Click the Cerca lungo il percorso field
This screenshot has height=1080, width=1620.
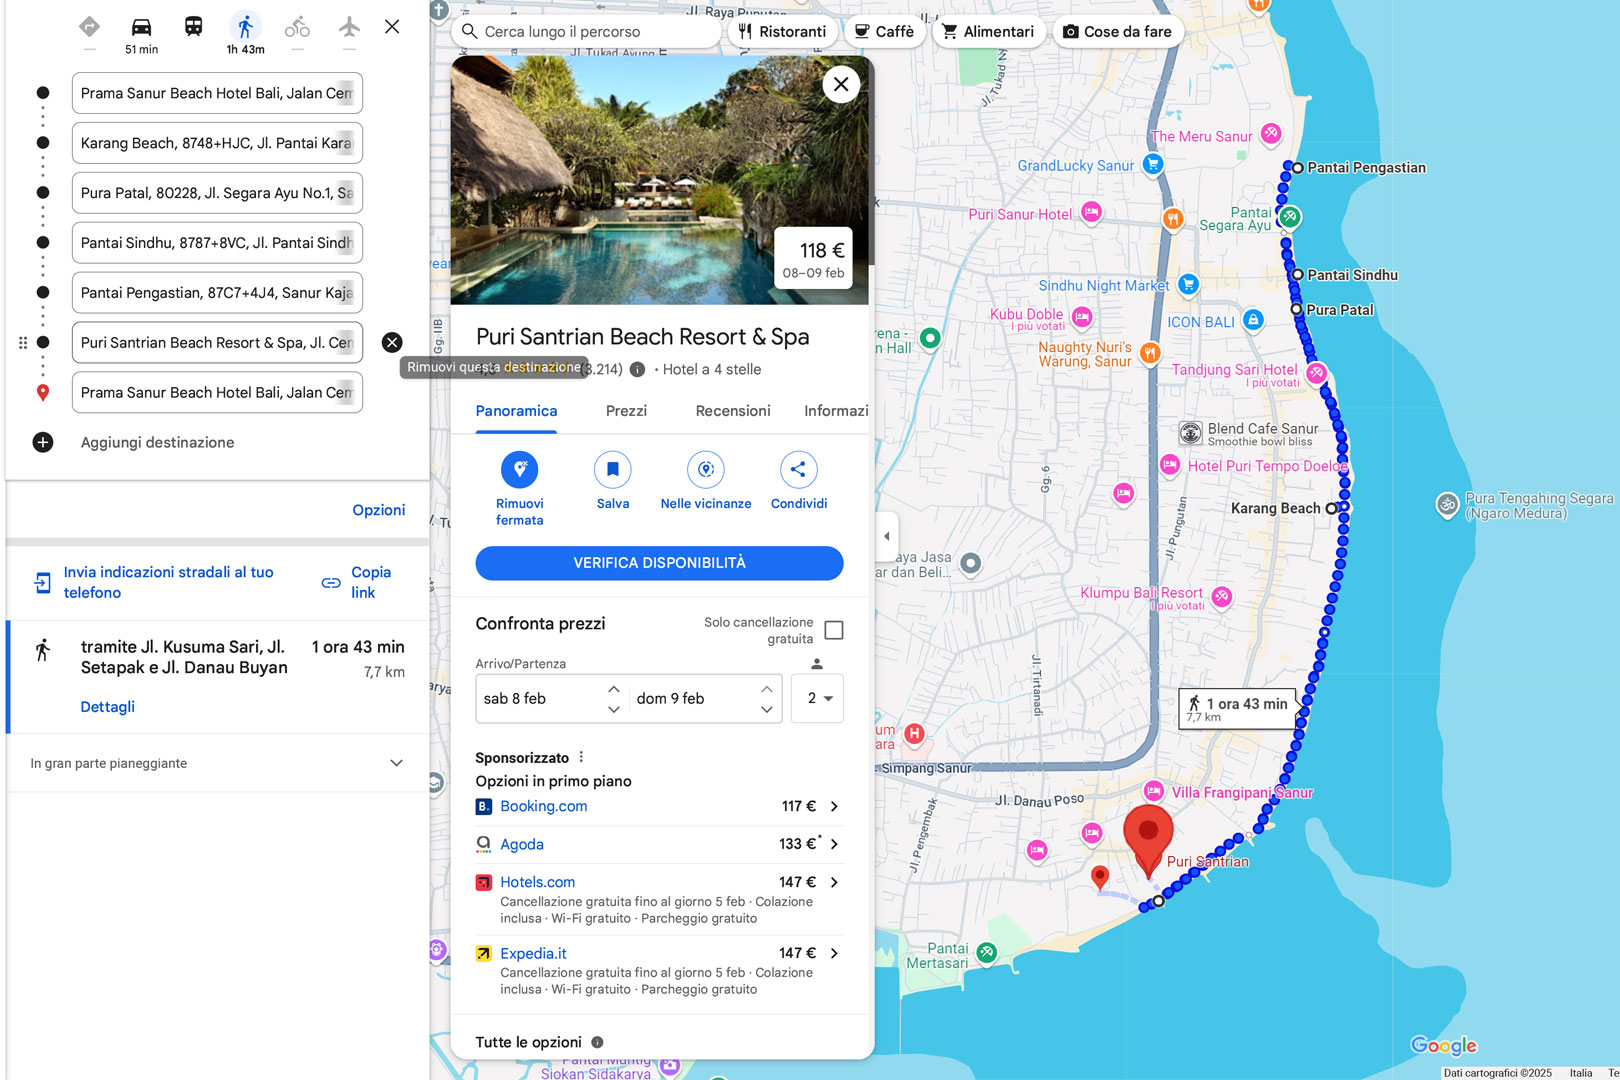point(590,32)
